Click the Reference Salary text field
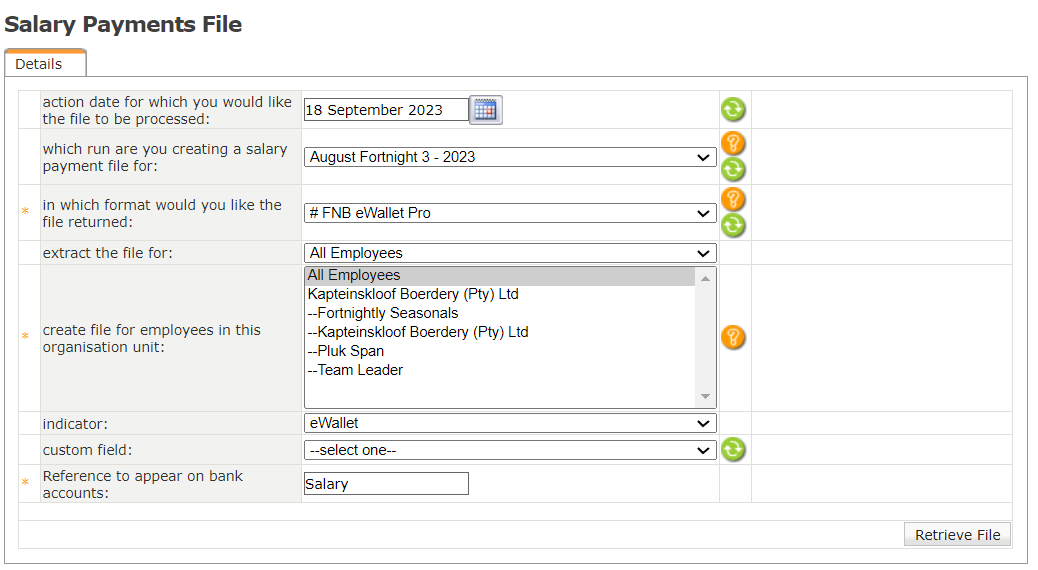 point(385,484)
